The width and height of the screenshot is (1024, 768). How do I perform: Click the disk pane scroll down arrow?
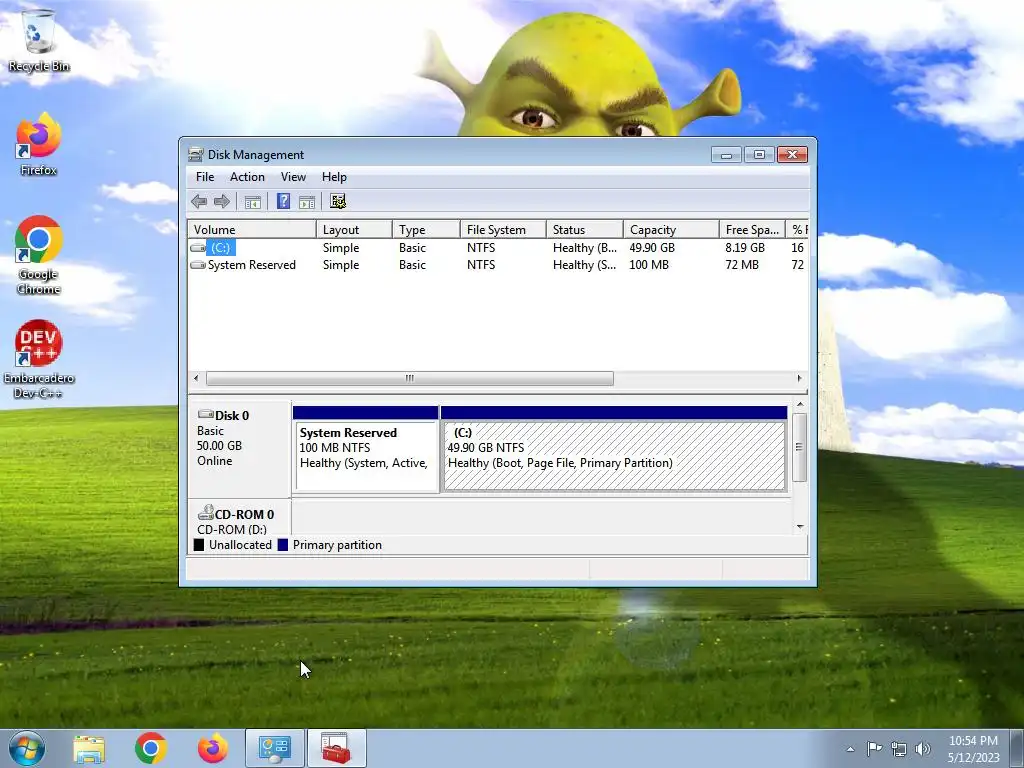point(800,526)
